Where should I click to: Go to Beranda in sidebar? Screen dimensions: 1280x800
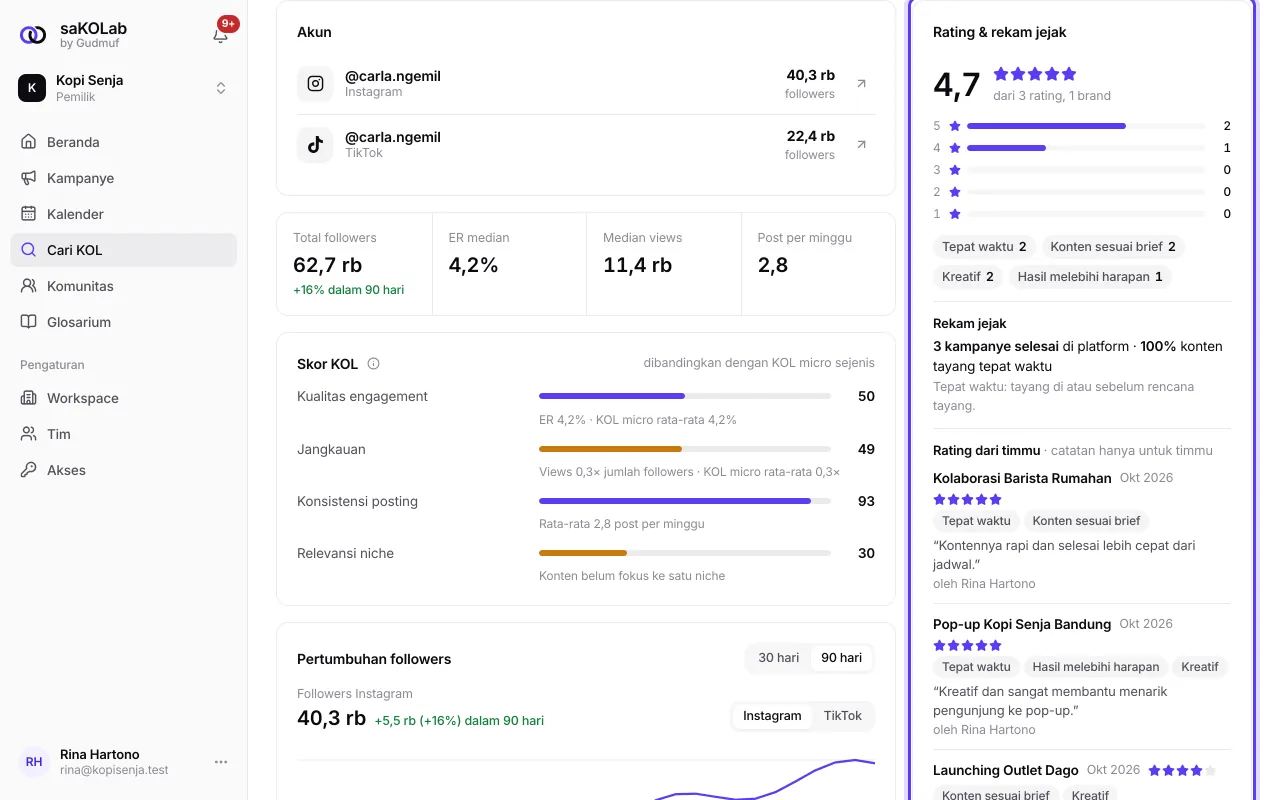[x=124, y=142]
